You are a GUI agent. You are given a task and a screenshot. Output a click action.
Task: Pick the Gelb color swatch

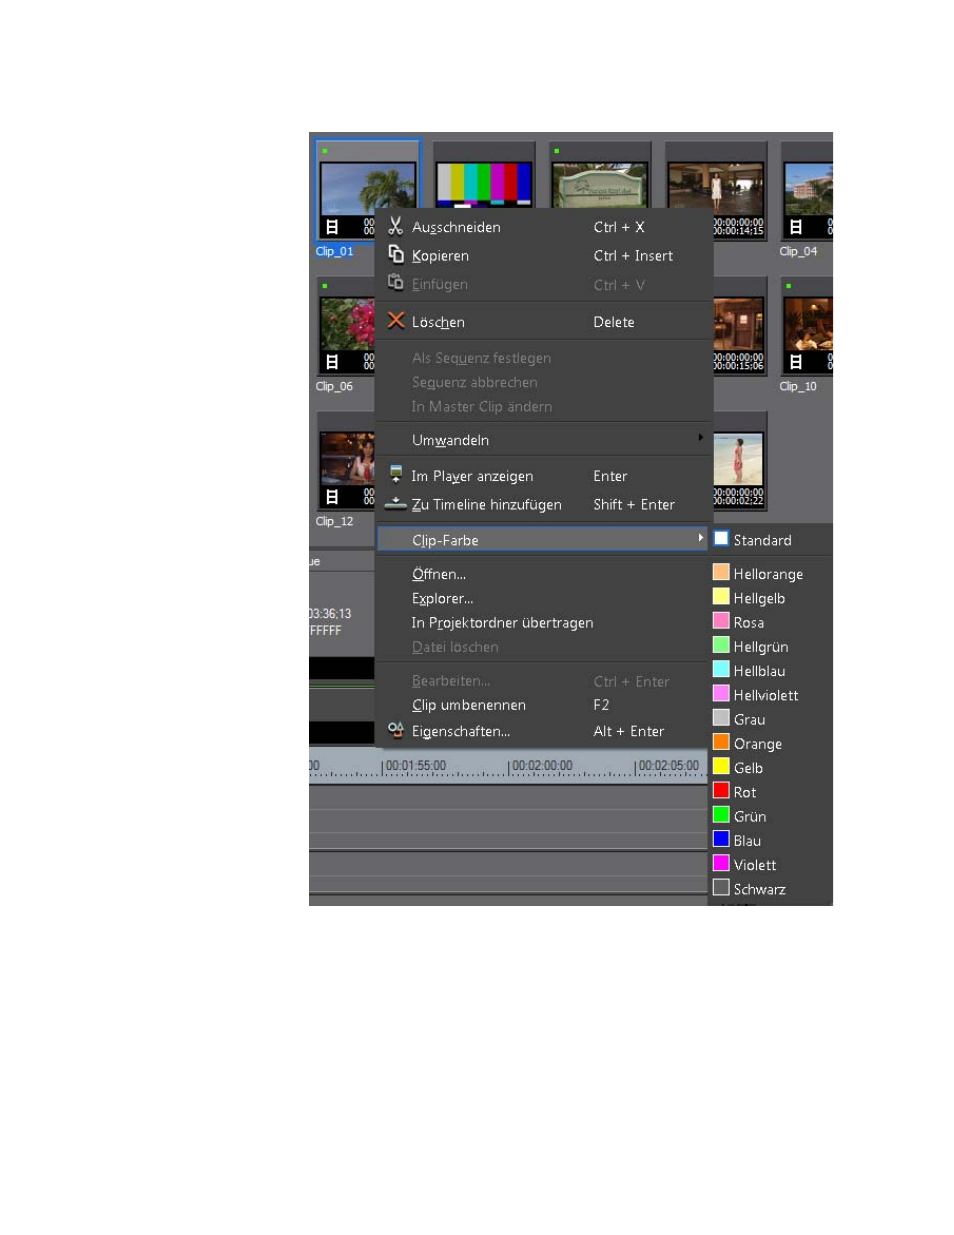tap(721, 767)
